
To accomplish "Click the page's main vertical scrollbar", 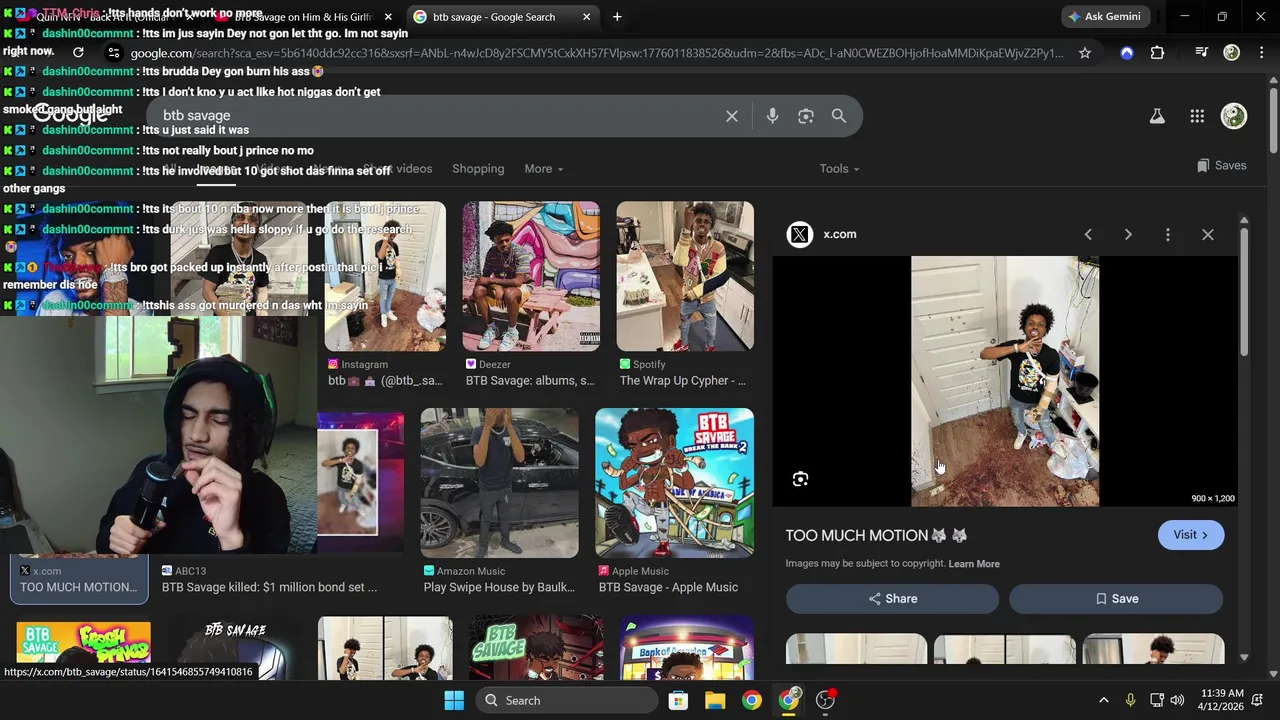I will tap(1273, 120).
